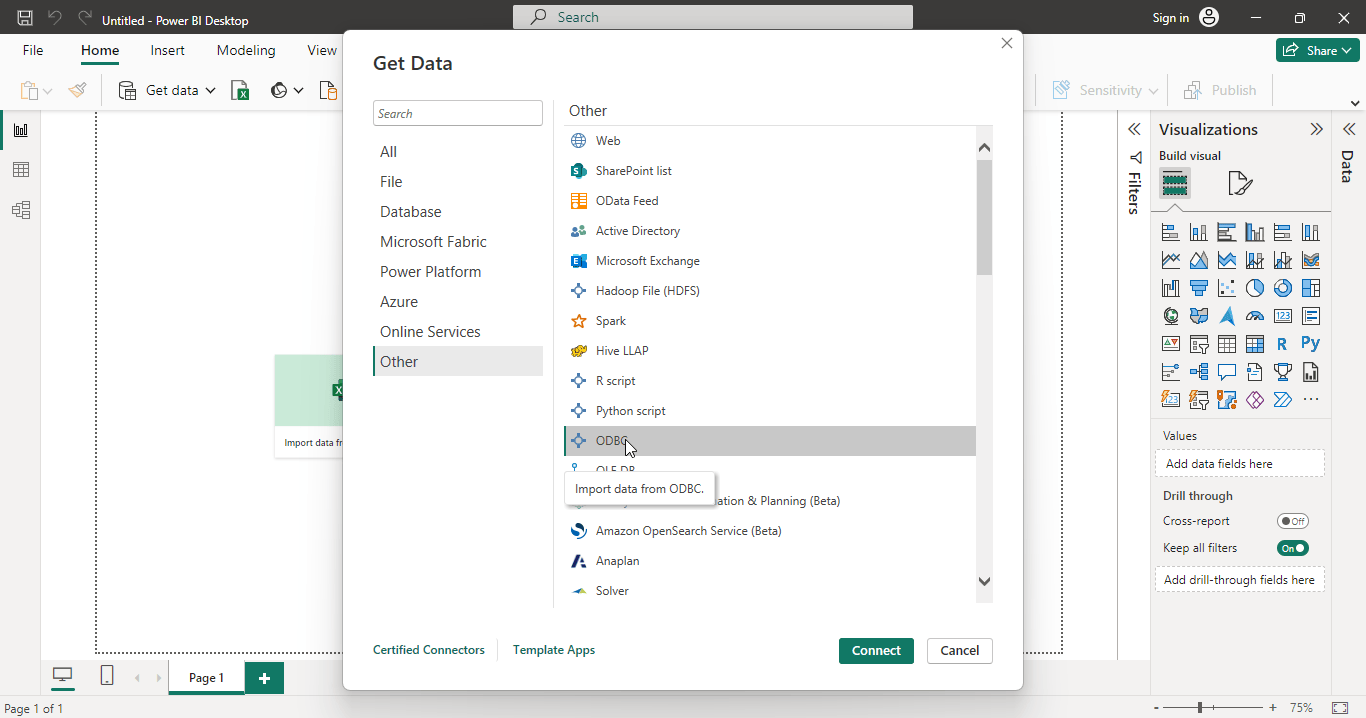Click the mobile layout icon

[107, 677]
